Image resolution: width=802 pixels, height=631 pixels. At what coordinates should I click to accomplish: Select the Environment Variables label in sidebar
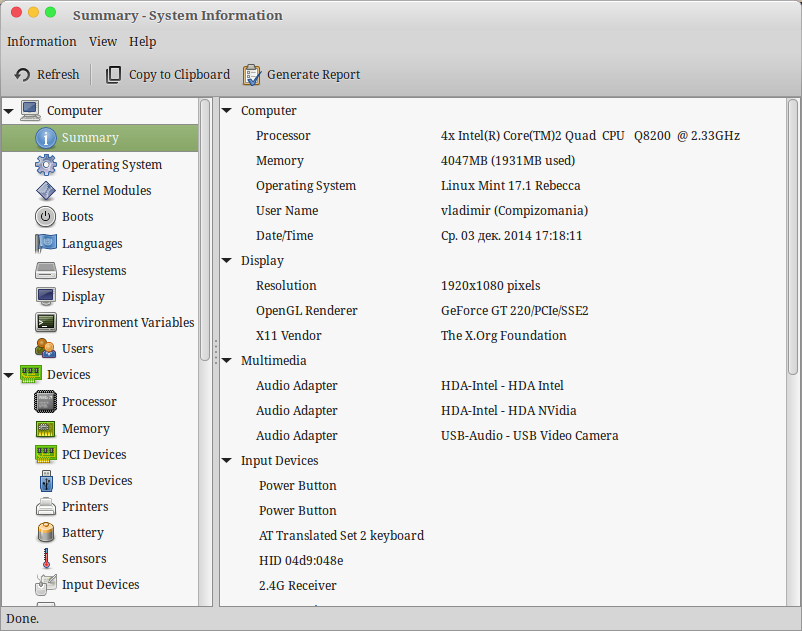click(128, 323)
